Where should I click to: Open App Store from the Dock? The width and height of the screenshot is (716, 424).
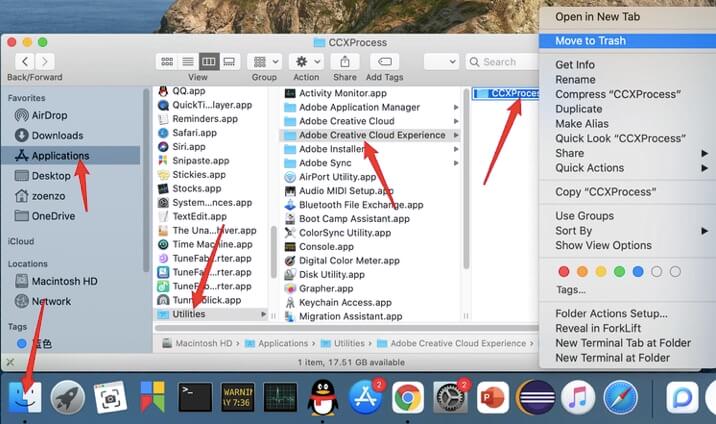click(x=365, y=397)
